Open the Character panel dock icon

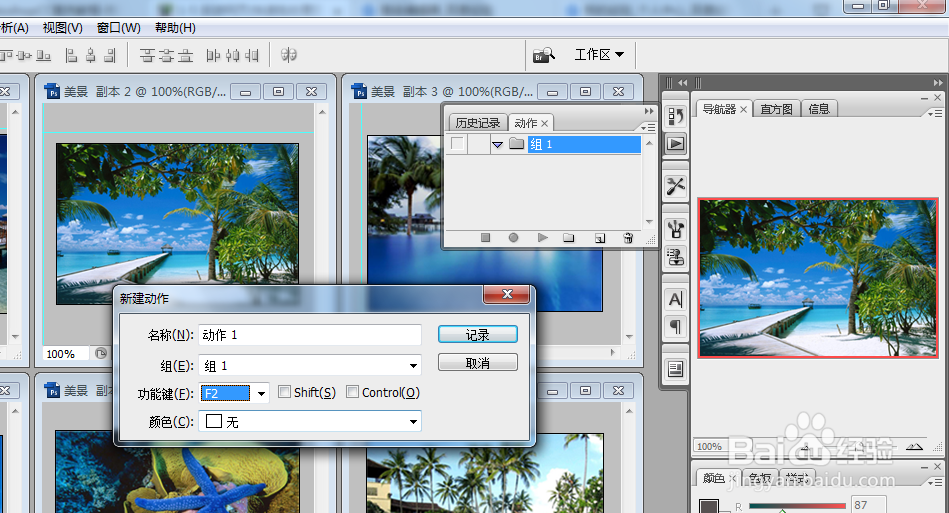pos(675,299)
